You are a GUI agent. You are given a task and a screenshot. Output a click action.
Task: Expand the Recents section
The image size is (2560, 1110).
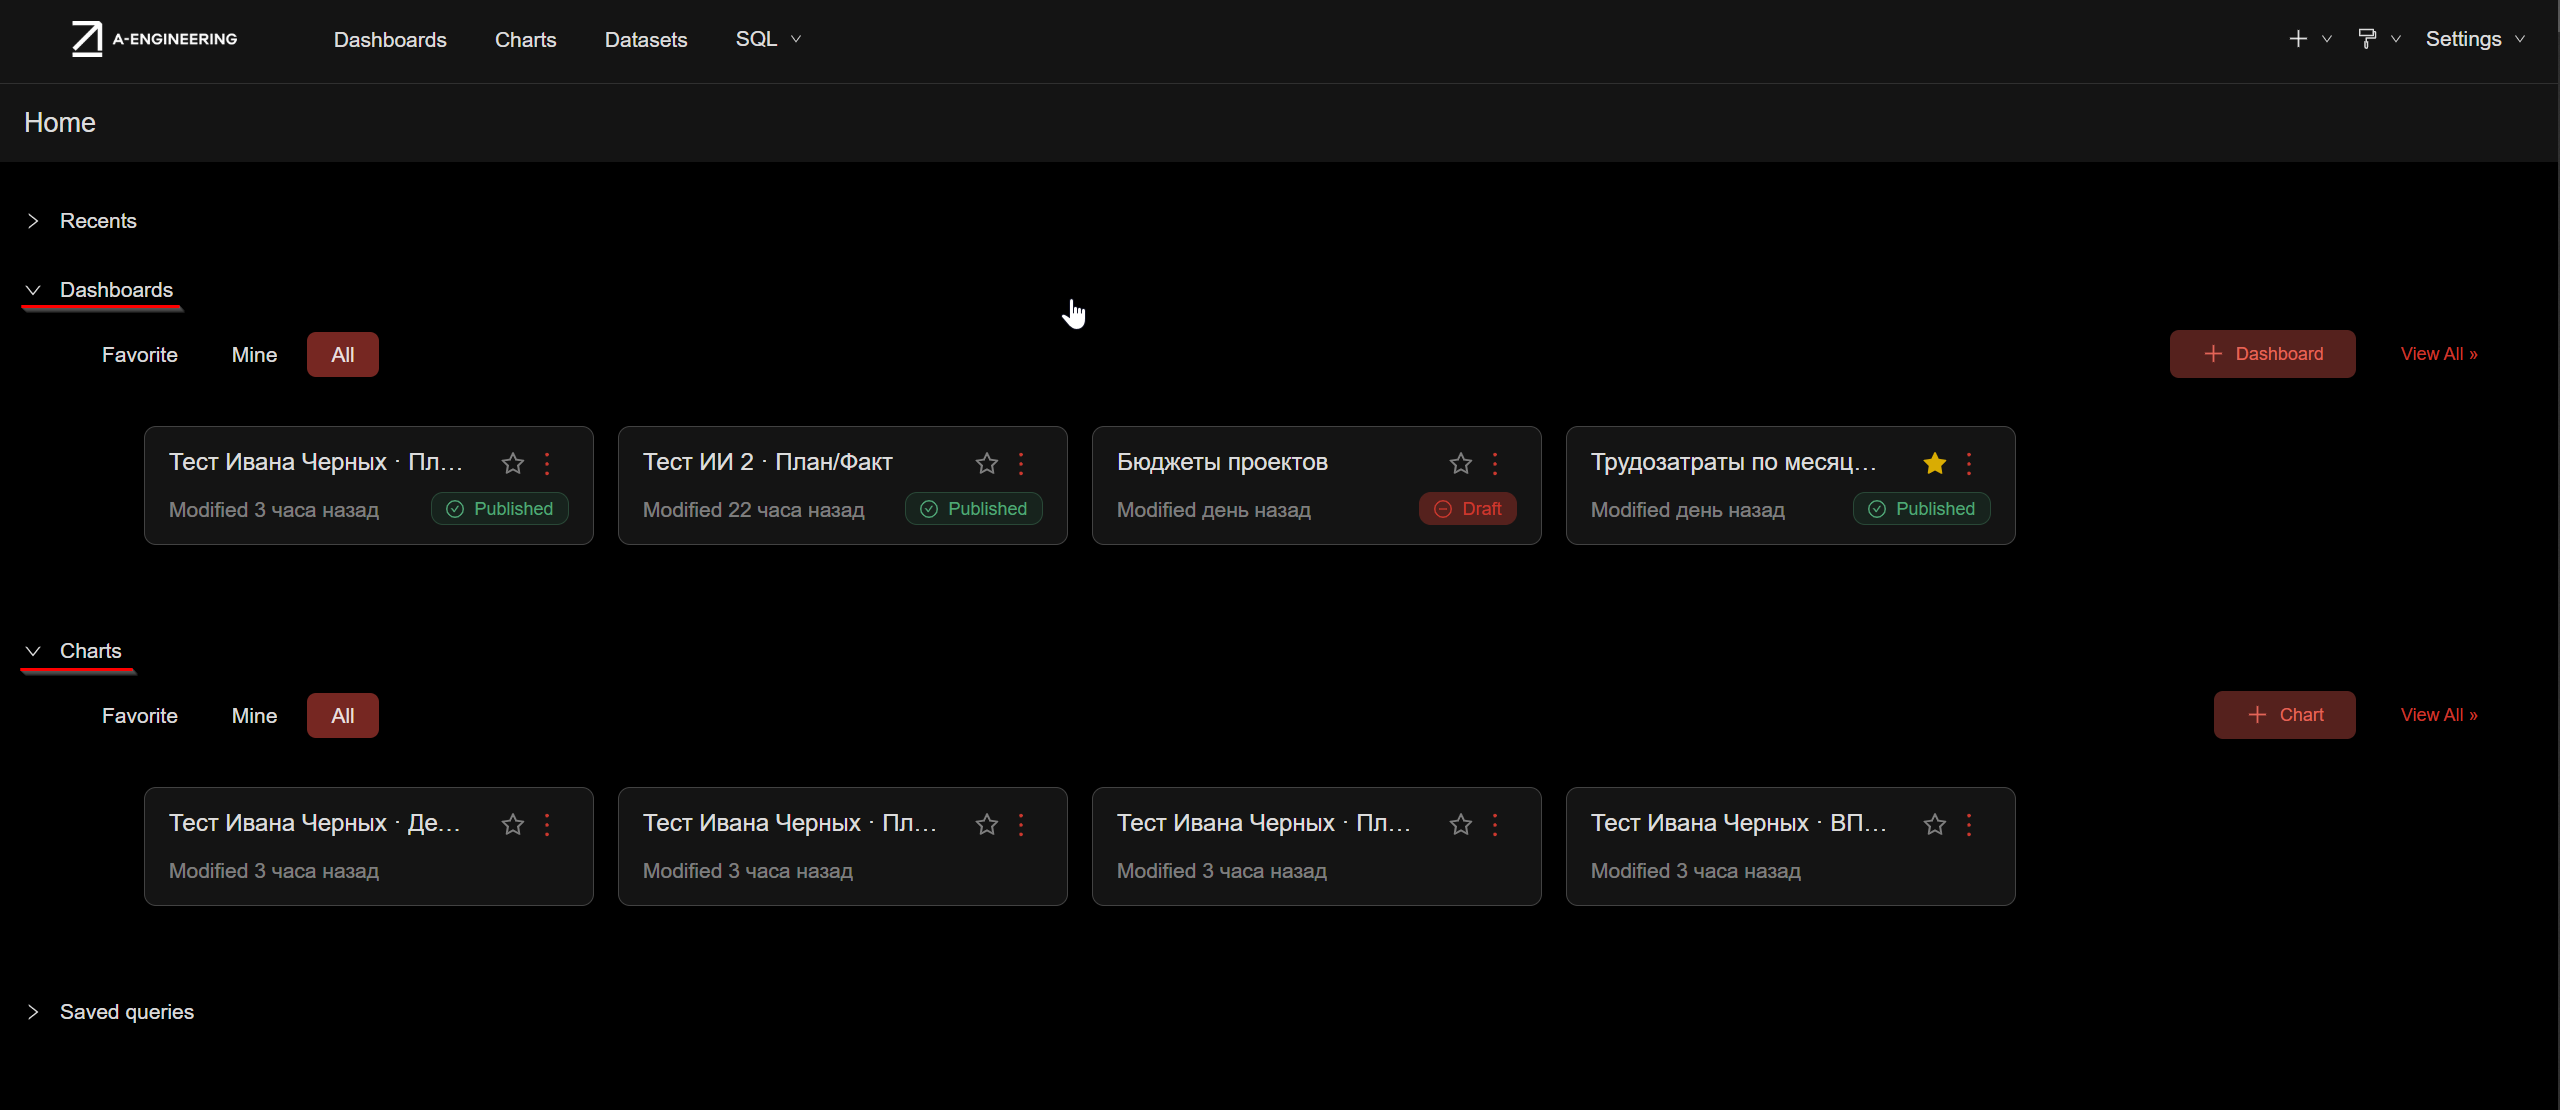(x=82, y=221)
